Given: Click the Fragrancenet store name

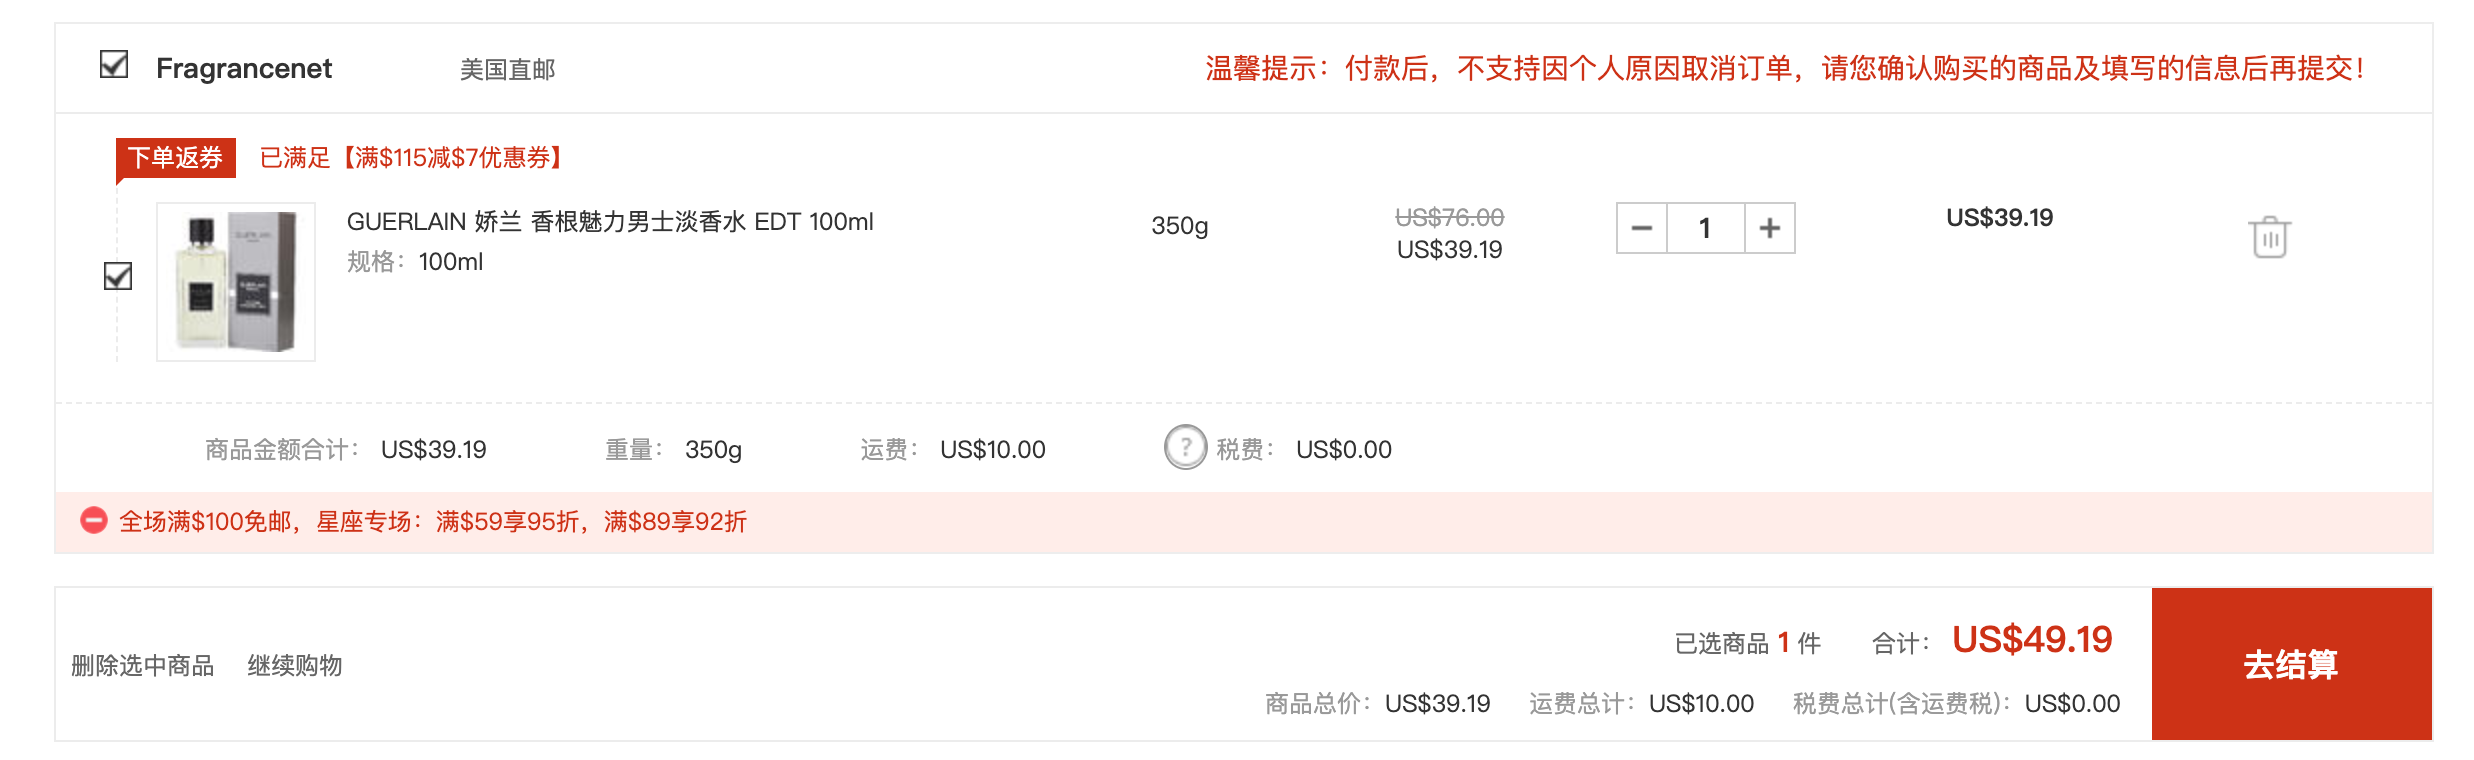Looking at the screenshot, I should [244, 68].
